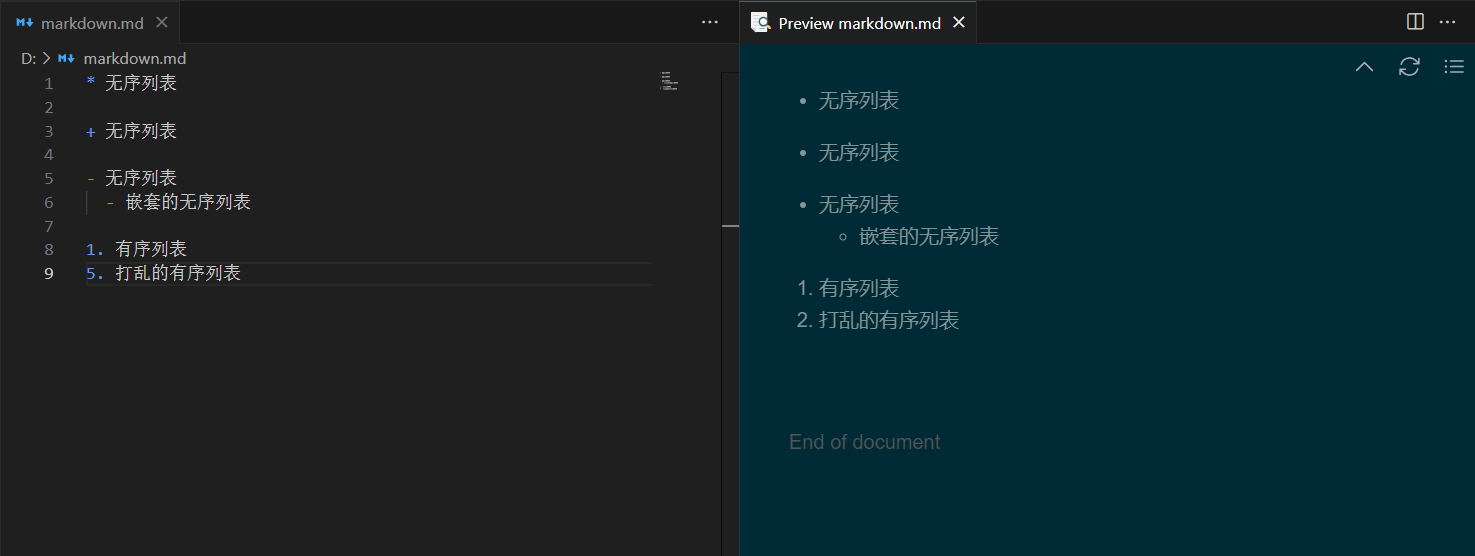Close the markdown.md editor tab

(163, 22)
